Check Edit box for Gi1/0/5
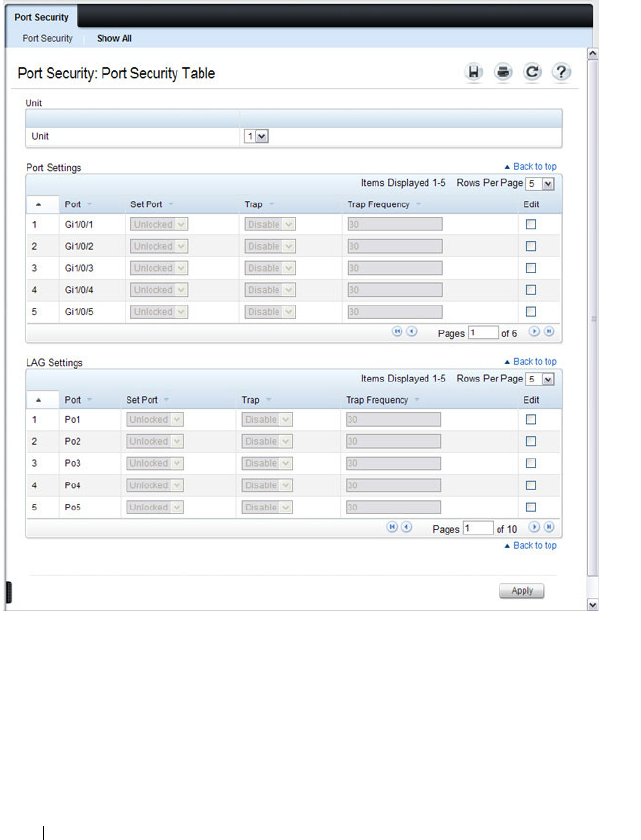Viewport: 641px width, 840px height. coord(531,312)
